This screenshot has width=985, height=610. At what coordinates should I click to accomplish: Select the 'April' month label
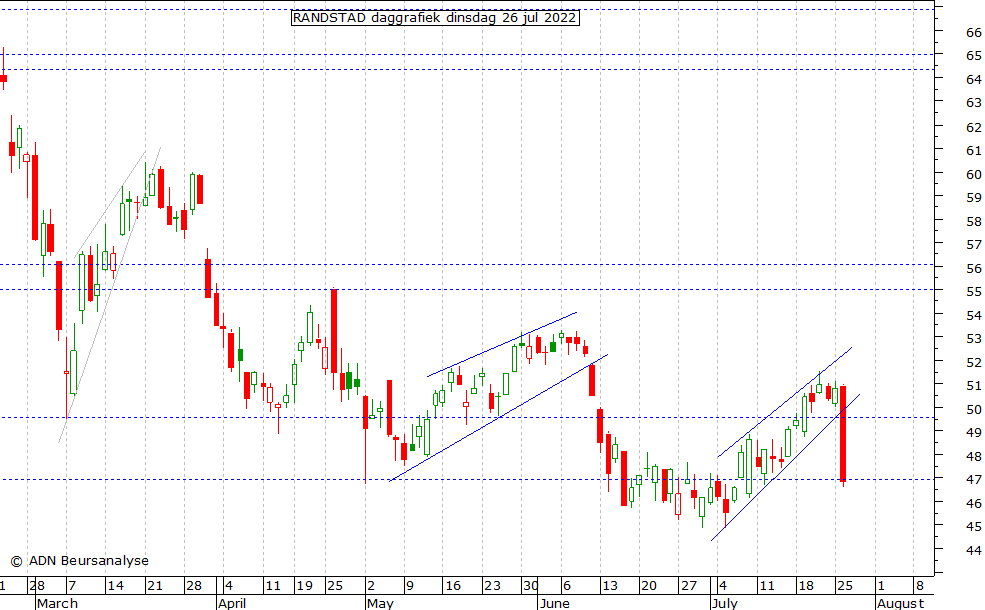232,603
